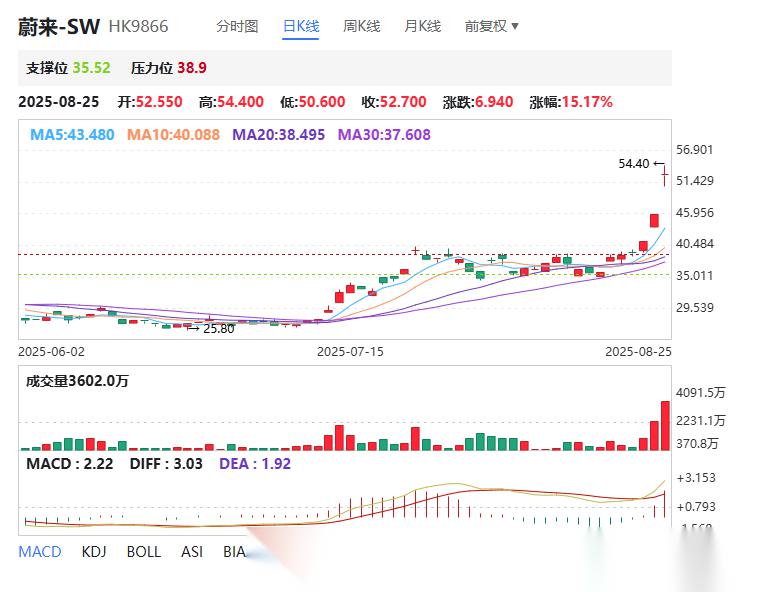
Task: Click the MA10:40.088 label
Action: [x=173, y=134]
